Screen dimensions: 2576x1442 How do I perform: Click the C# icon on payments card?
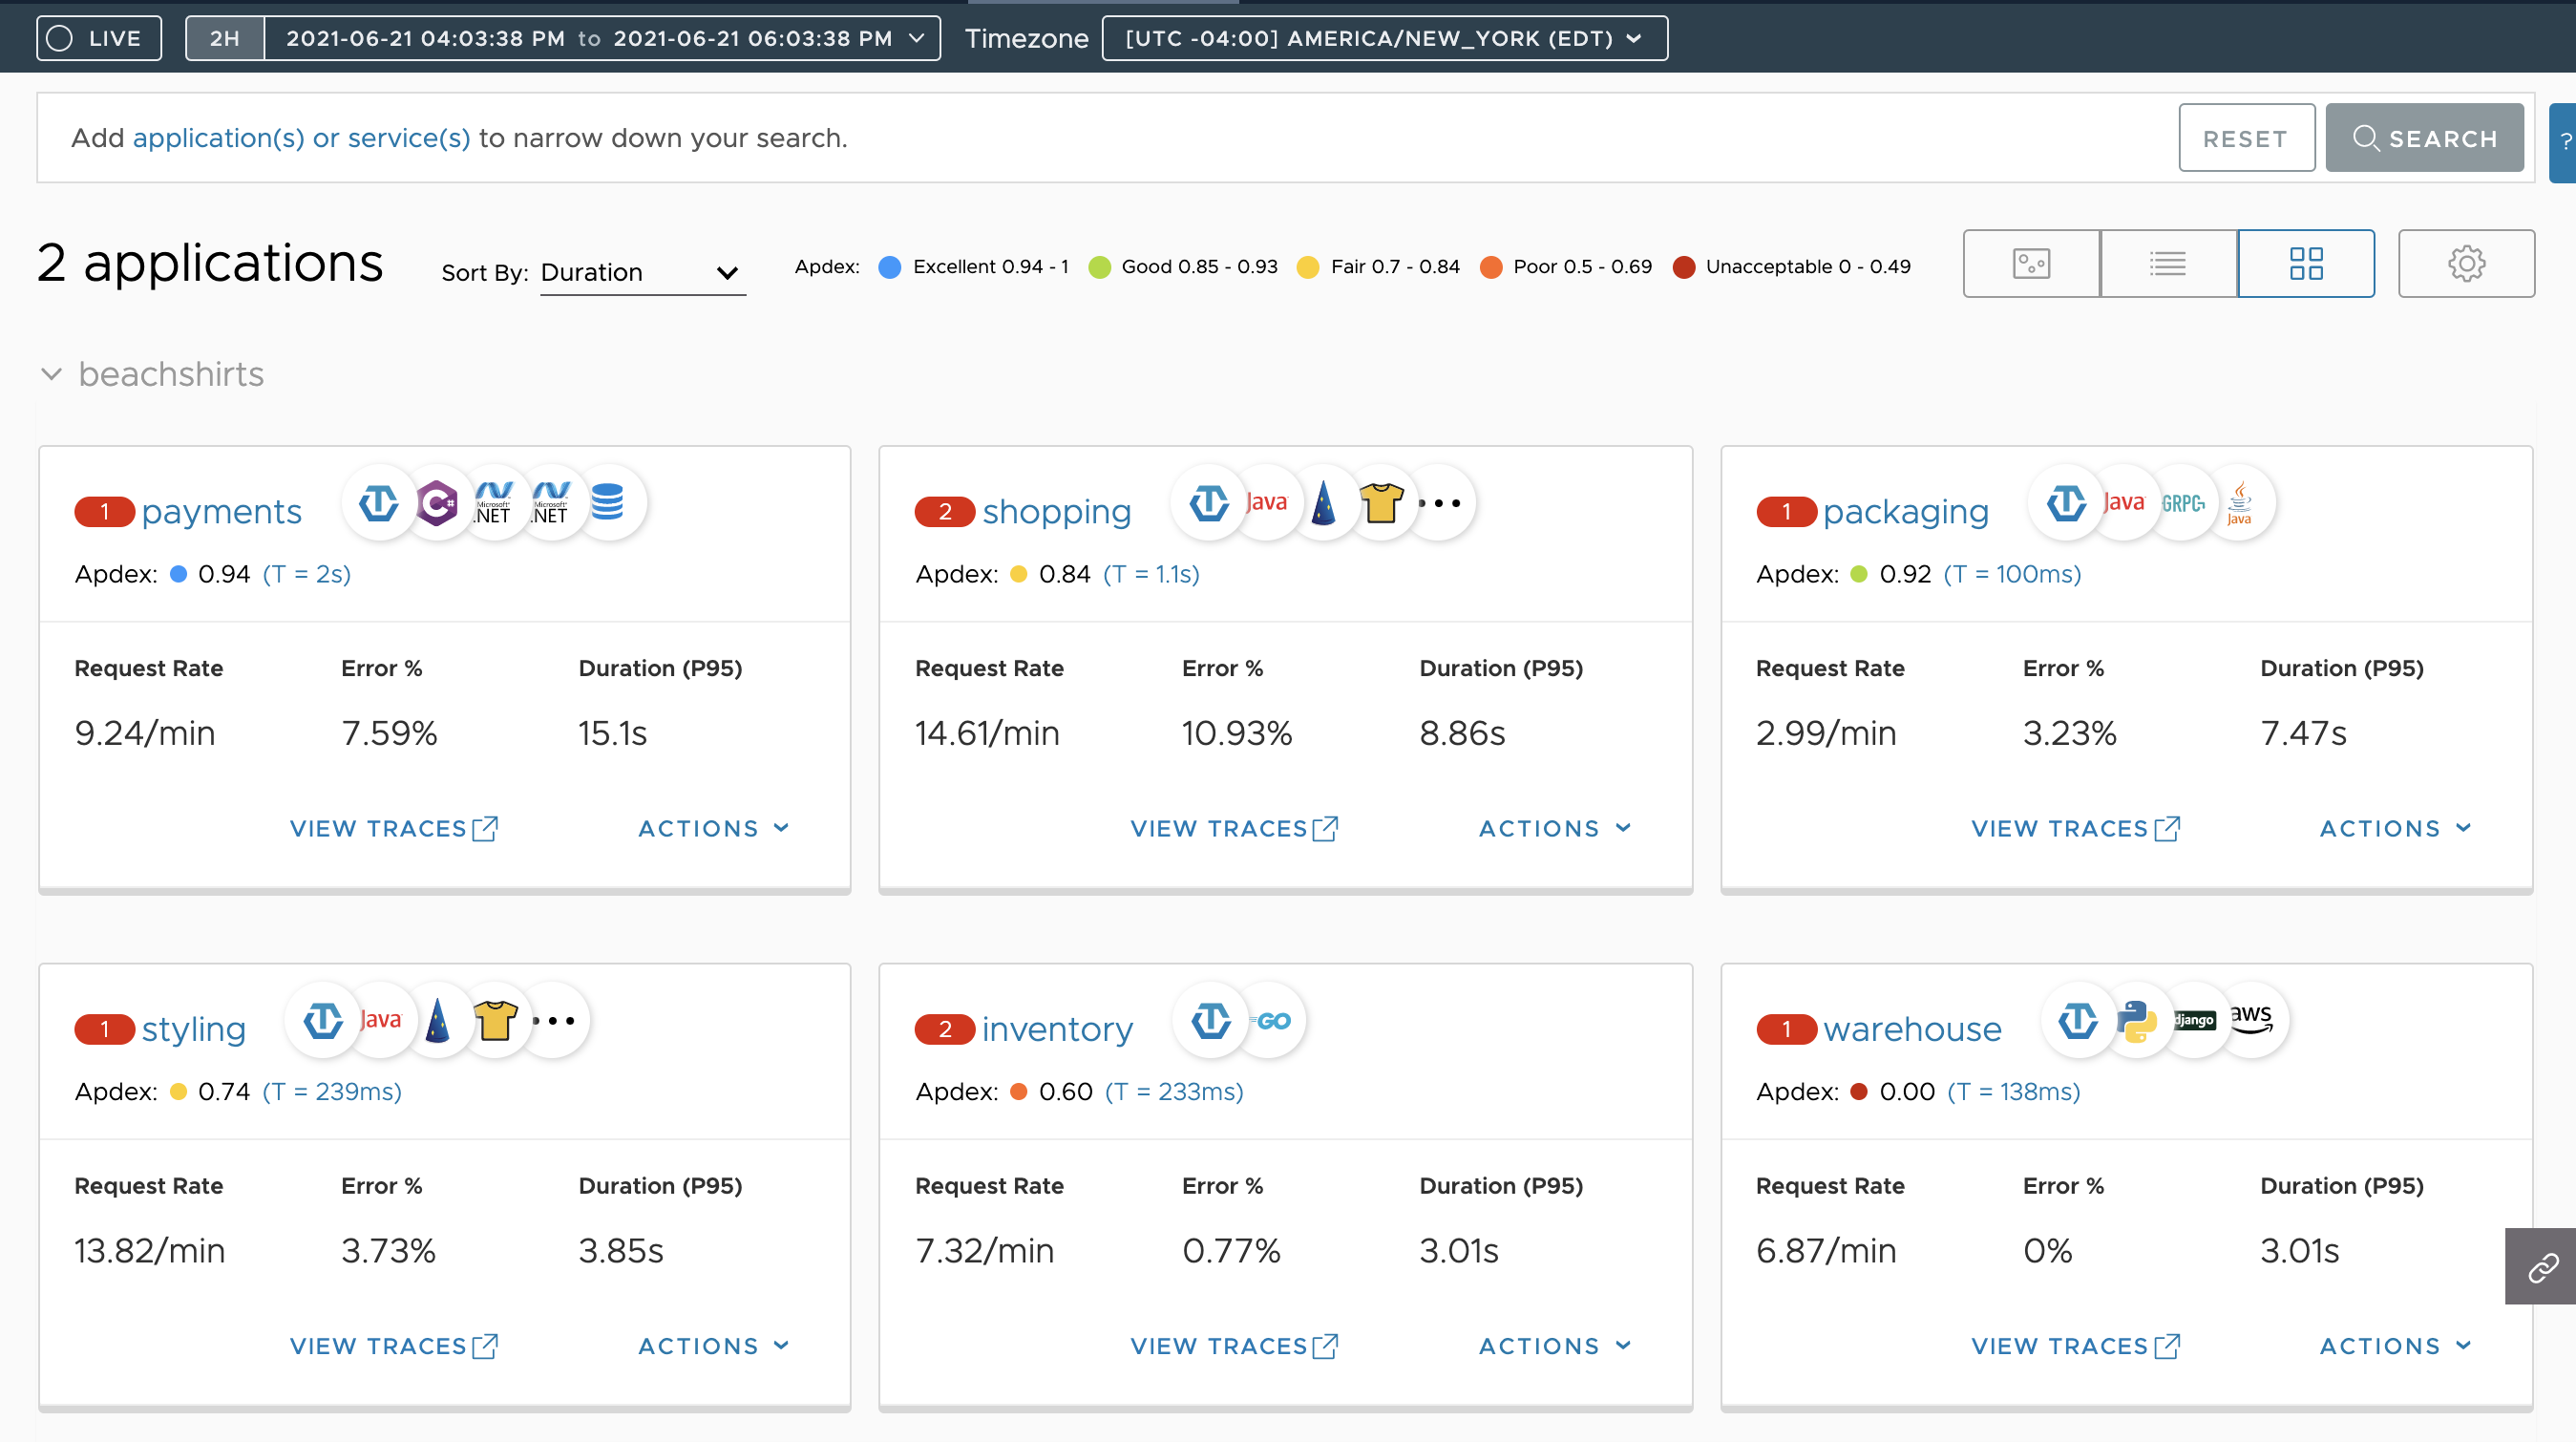tap(437, 503)
